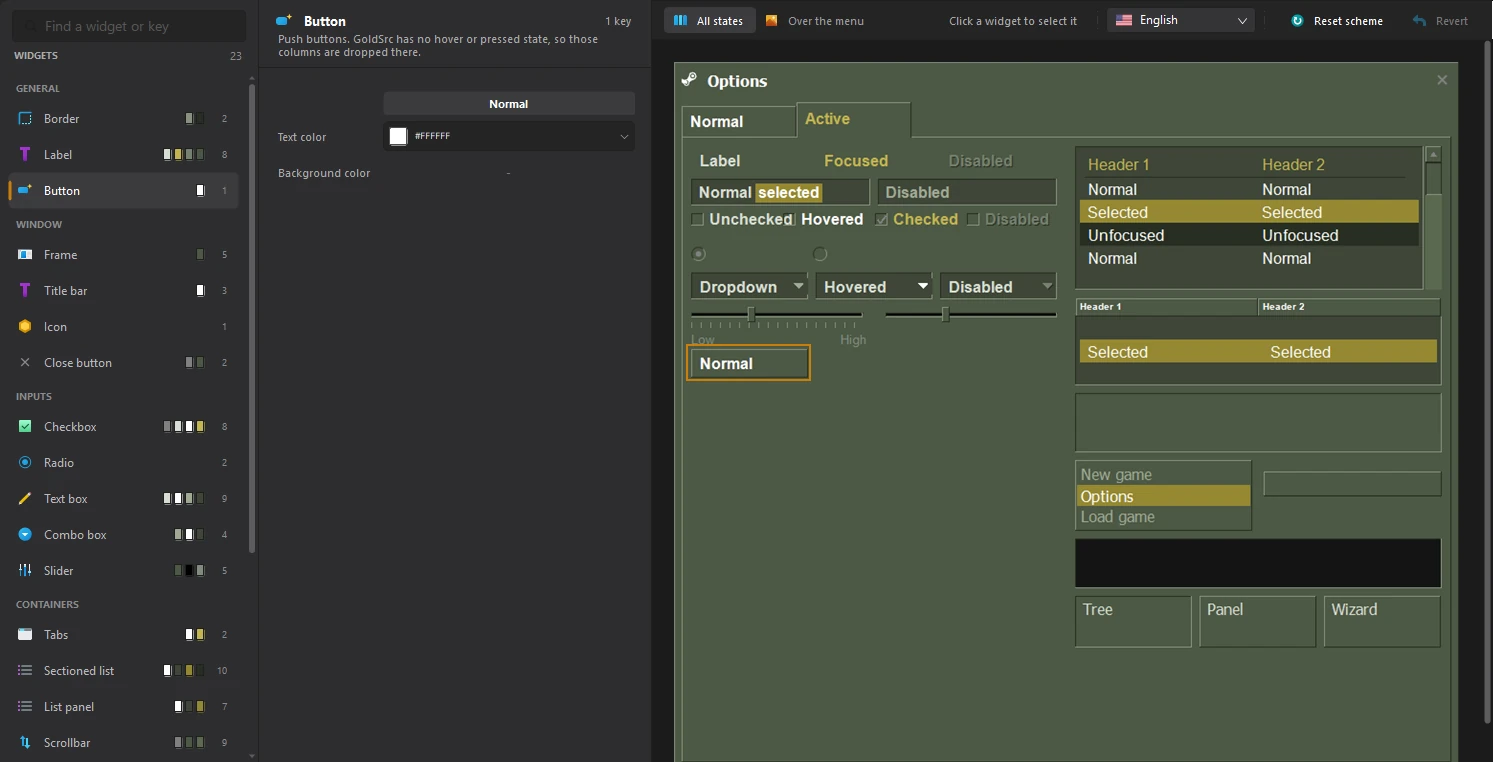
Task: Toggle the Checked checkbox in preview
Action: [881, 219]
